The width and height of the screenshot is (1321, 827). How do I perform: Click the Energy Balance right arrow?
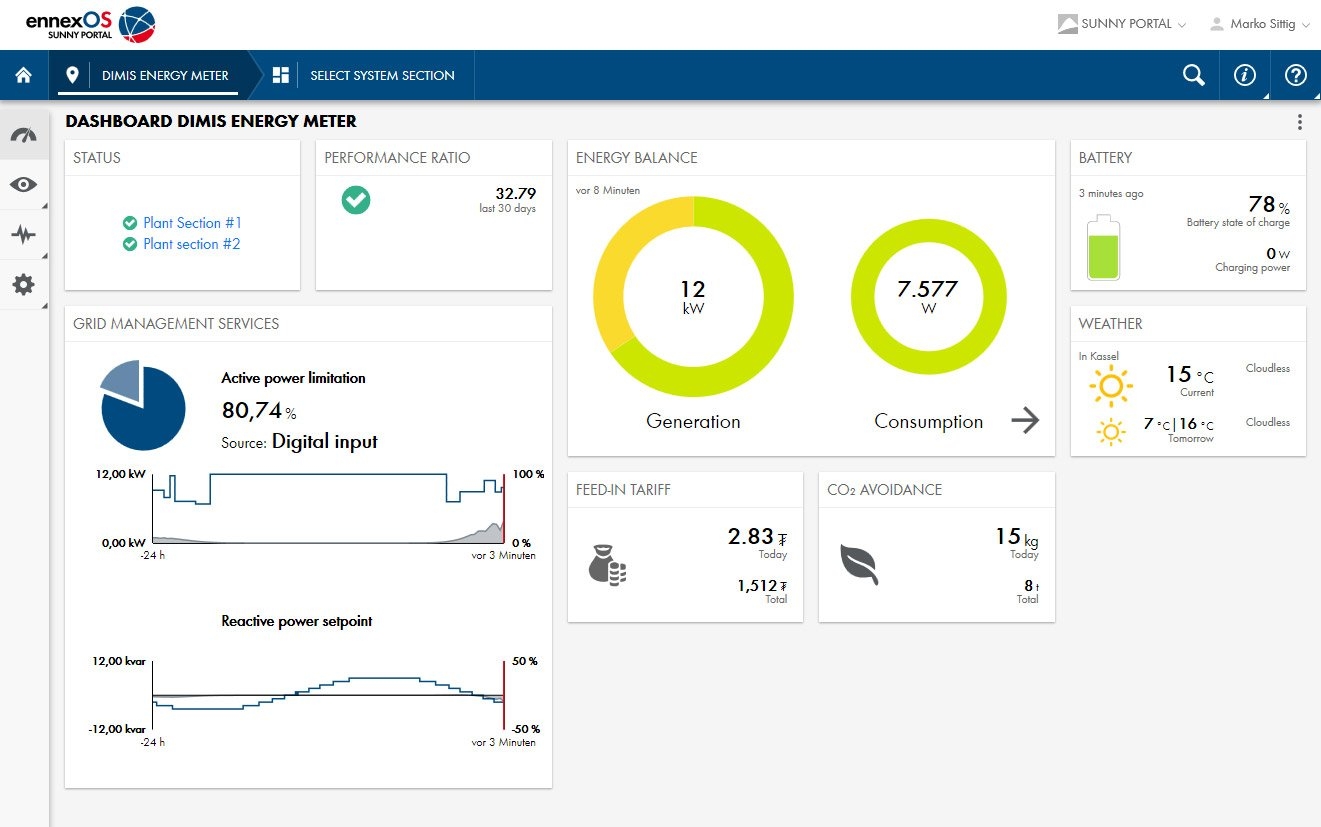pyautogui.click(x=1025, y=421)
